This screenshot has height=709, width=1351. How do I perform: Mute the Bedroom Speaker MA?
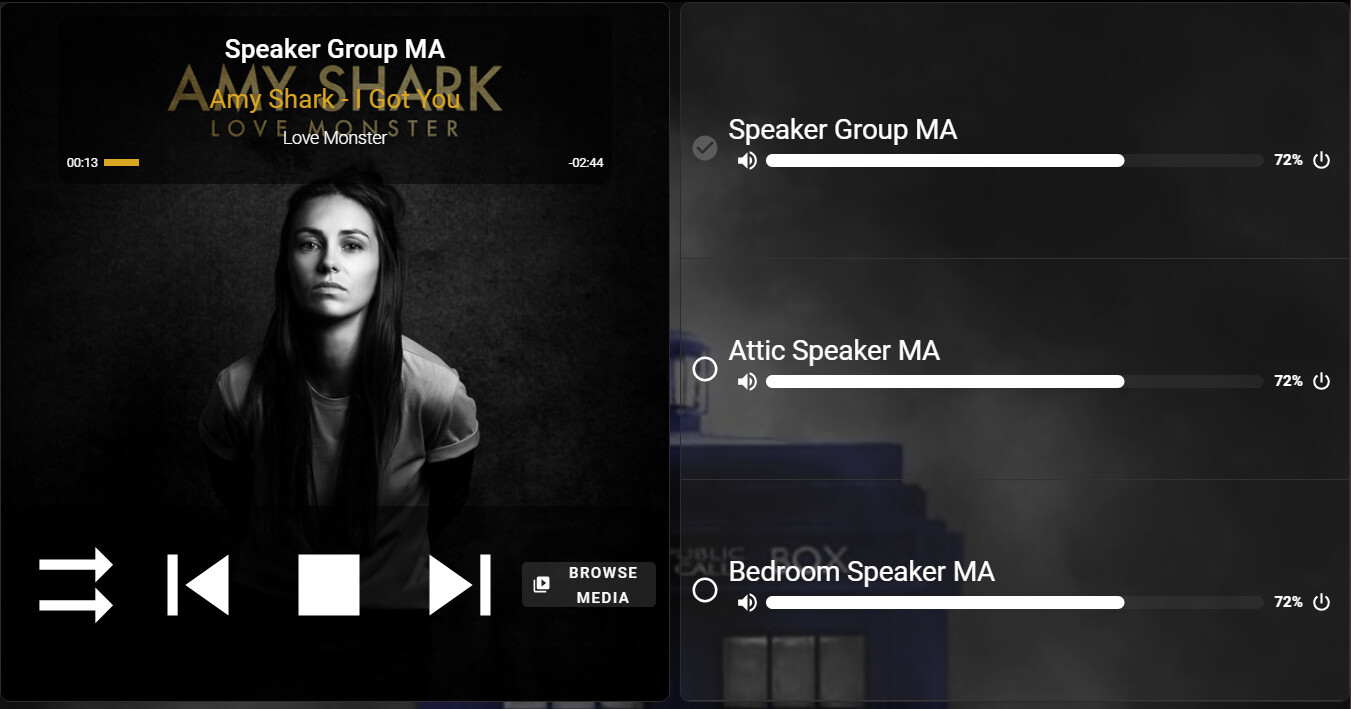point(747,602)
